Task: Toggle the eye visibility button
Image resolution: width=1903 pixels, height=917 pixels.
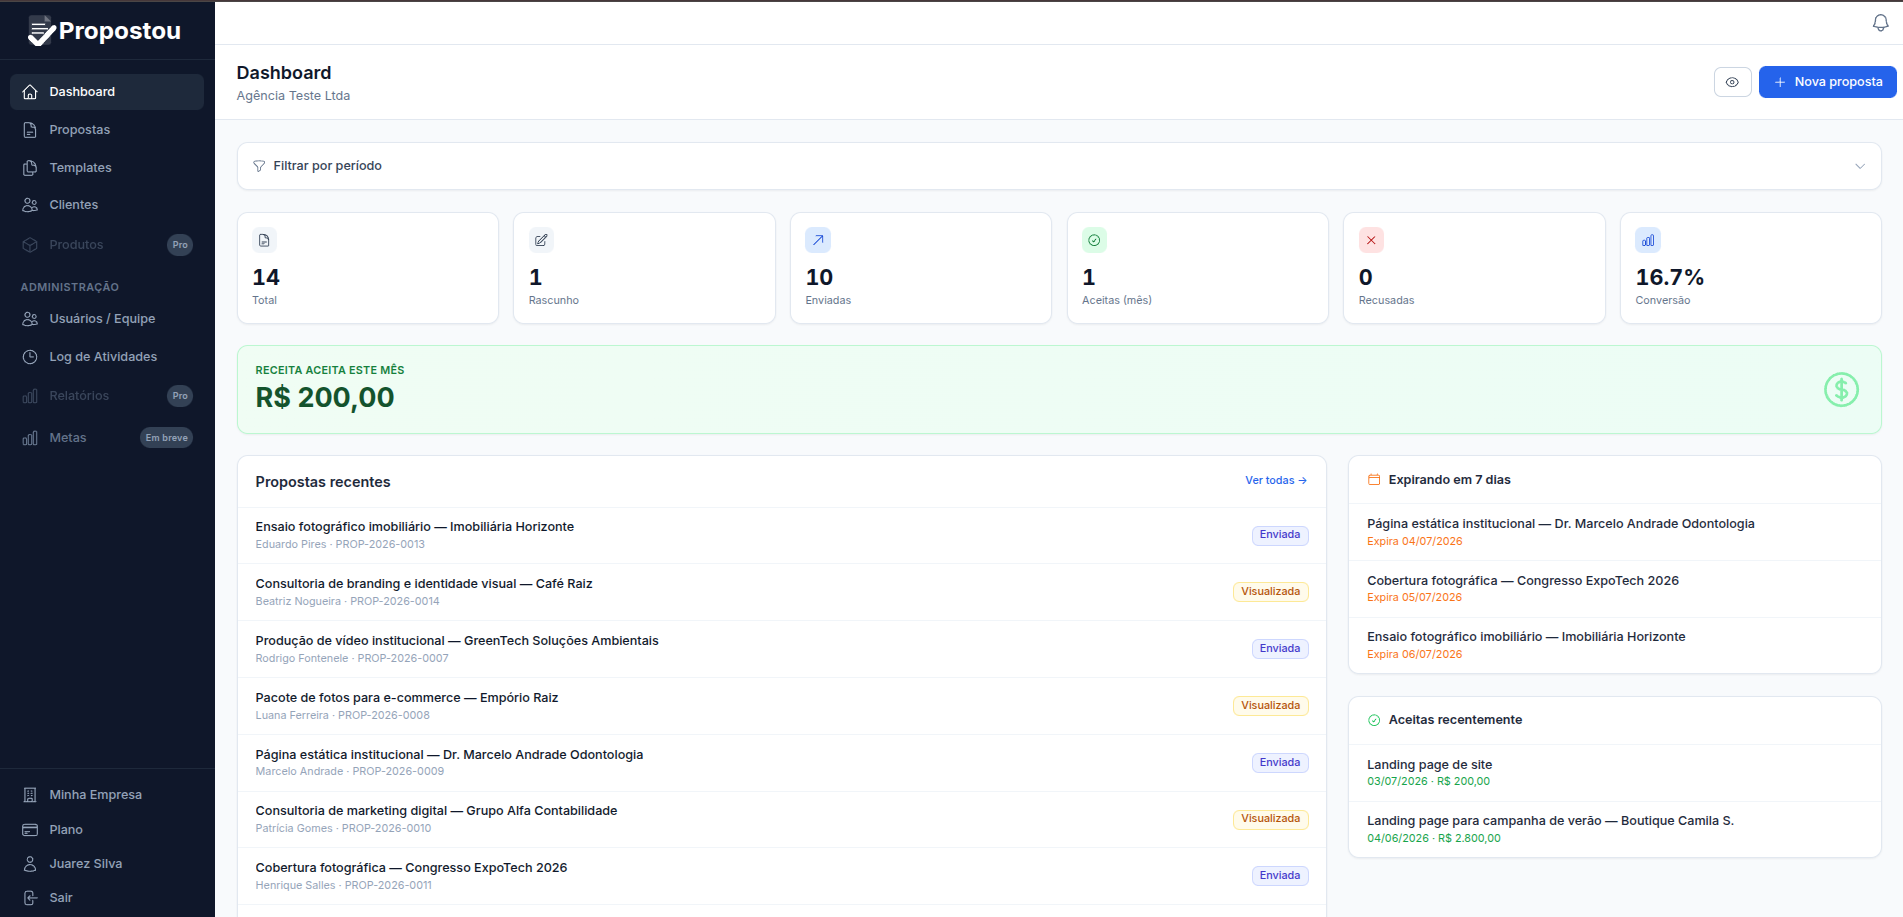Action: coord(1732,82)
